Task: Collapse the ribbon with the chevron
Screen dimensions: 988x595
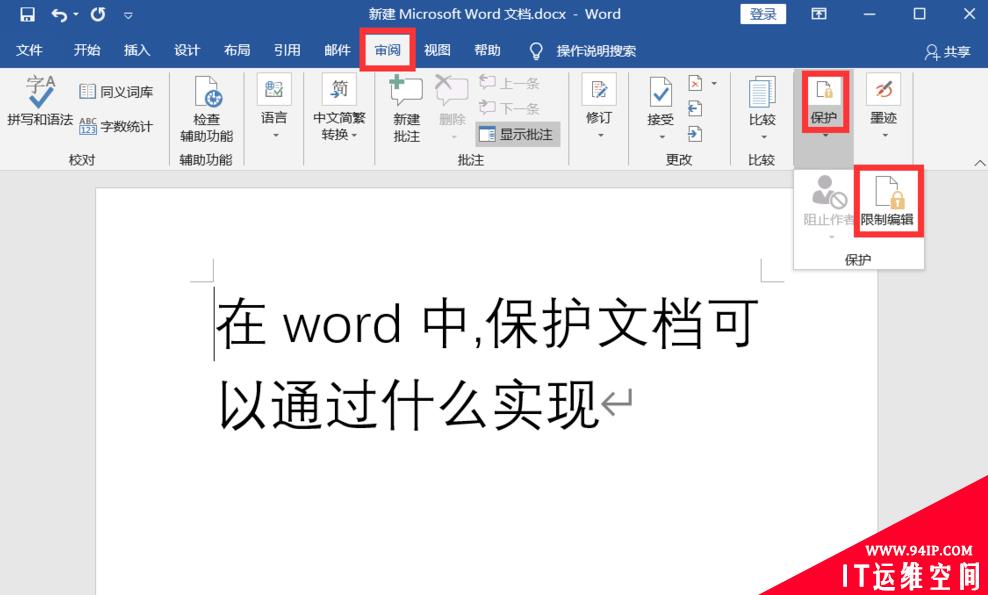Action: pos(980,163)
